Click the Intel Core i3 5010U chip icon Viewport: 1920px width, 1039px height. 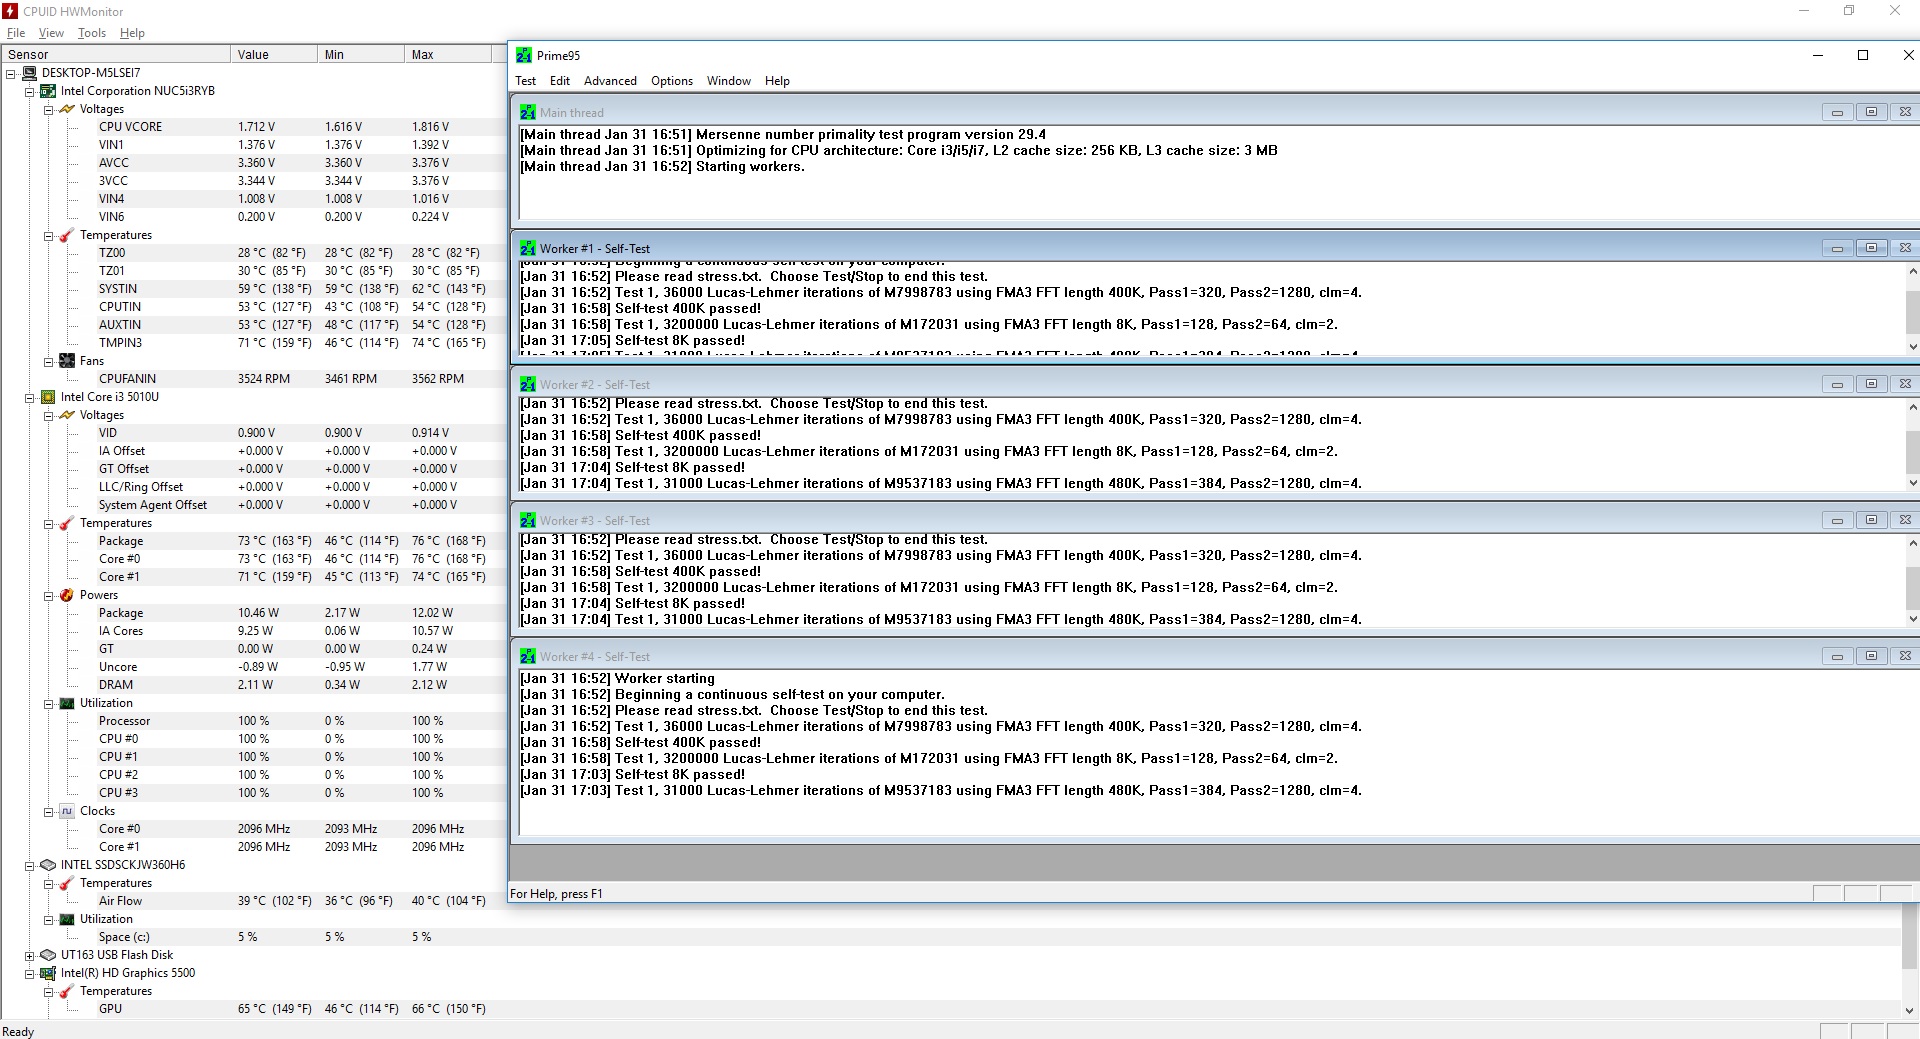[x=47, y=397]
